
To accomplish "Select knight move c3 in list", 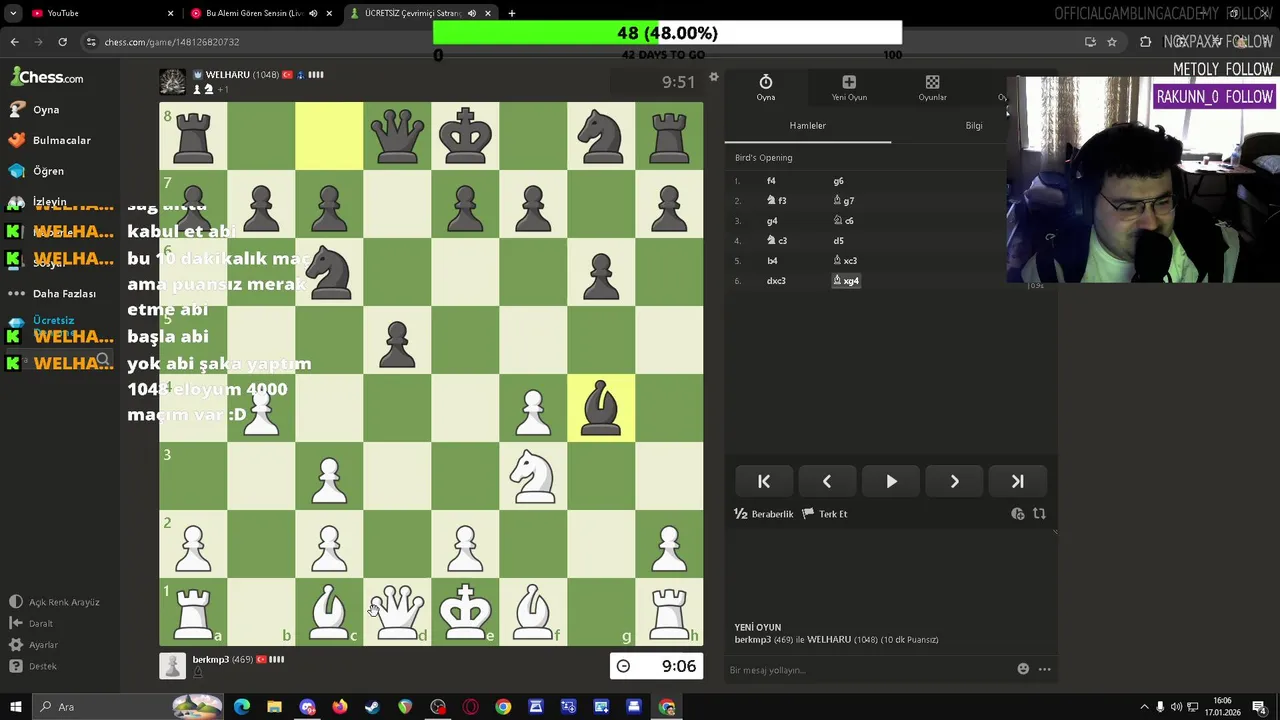I will pyautogui.click(x=776, y=241).
